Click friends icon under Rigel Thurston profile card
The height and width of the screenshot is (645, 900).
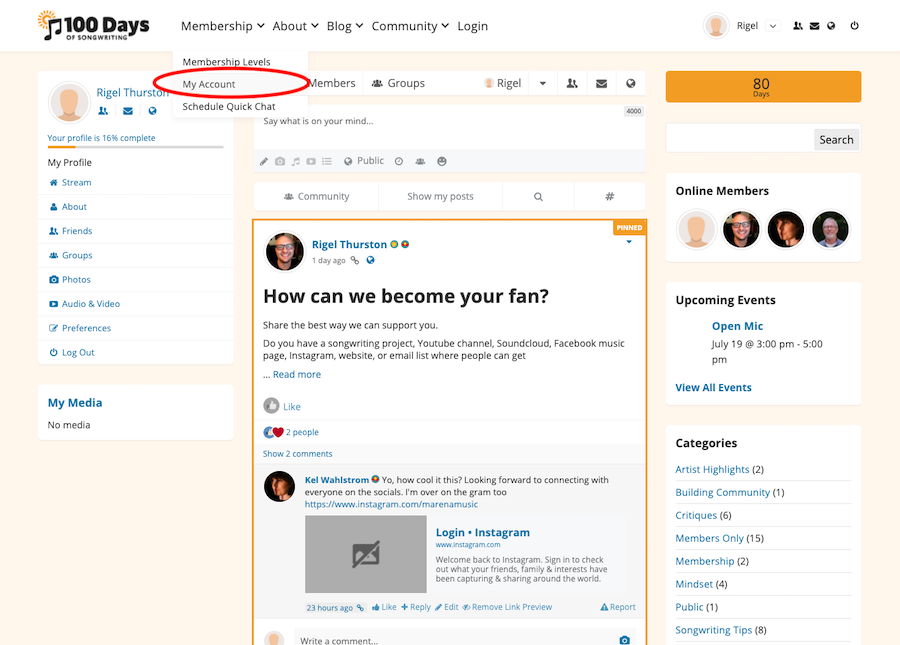point(103,111)
